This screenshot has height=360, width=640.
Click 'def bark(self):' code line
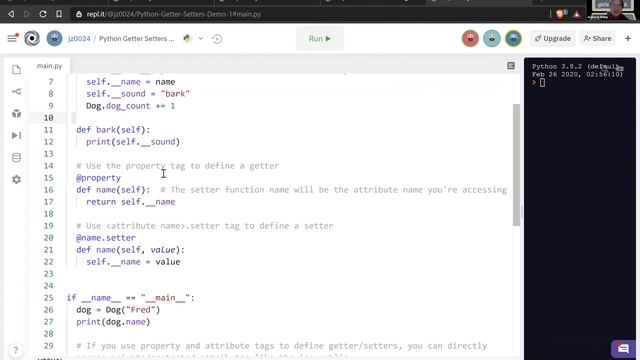(x=113, y=130)
